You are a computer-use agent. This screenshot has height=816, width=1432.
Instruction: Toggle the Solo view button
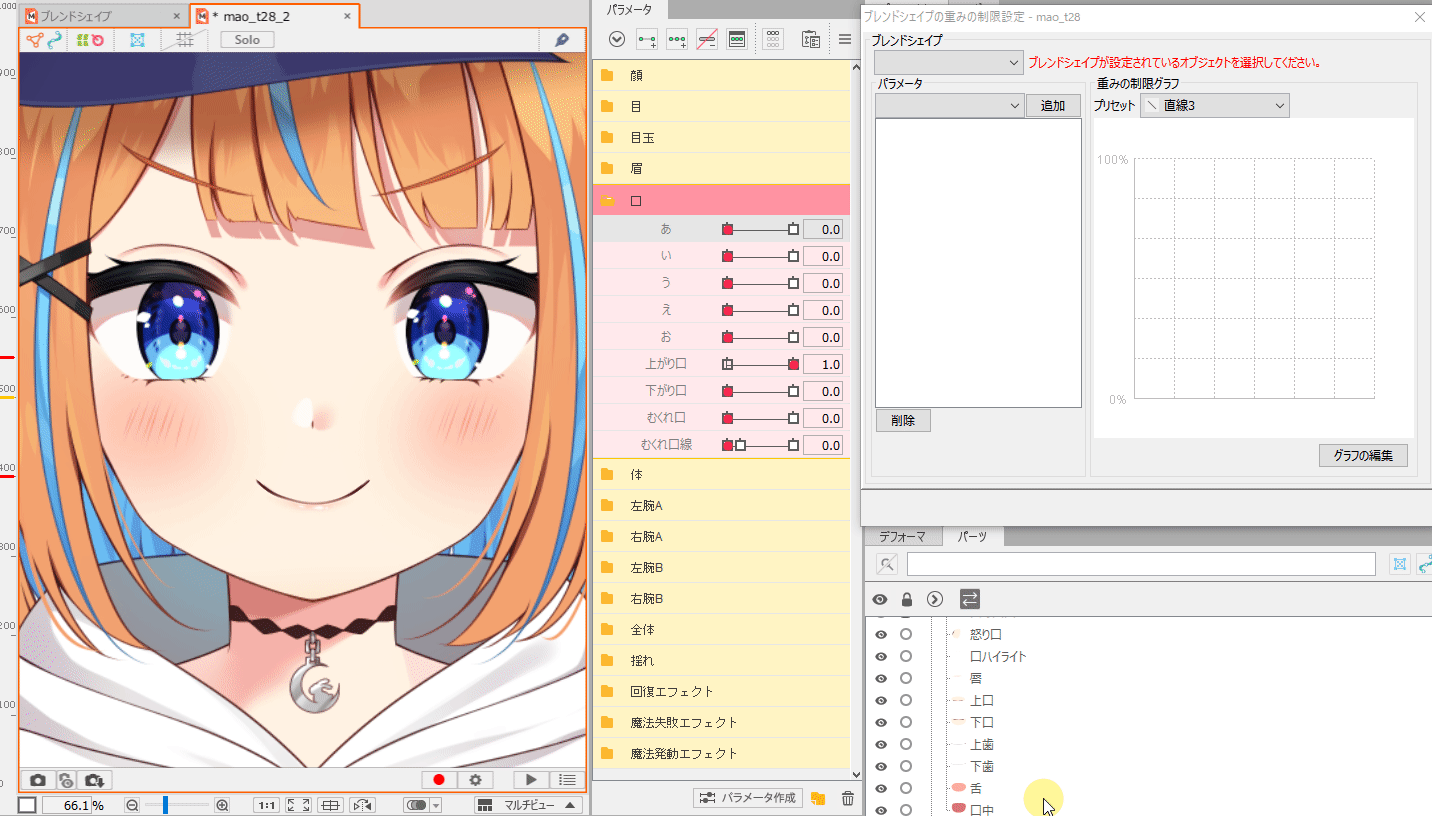click(x=247, y=40)
